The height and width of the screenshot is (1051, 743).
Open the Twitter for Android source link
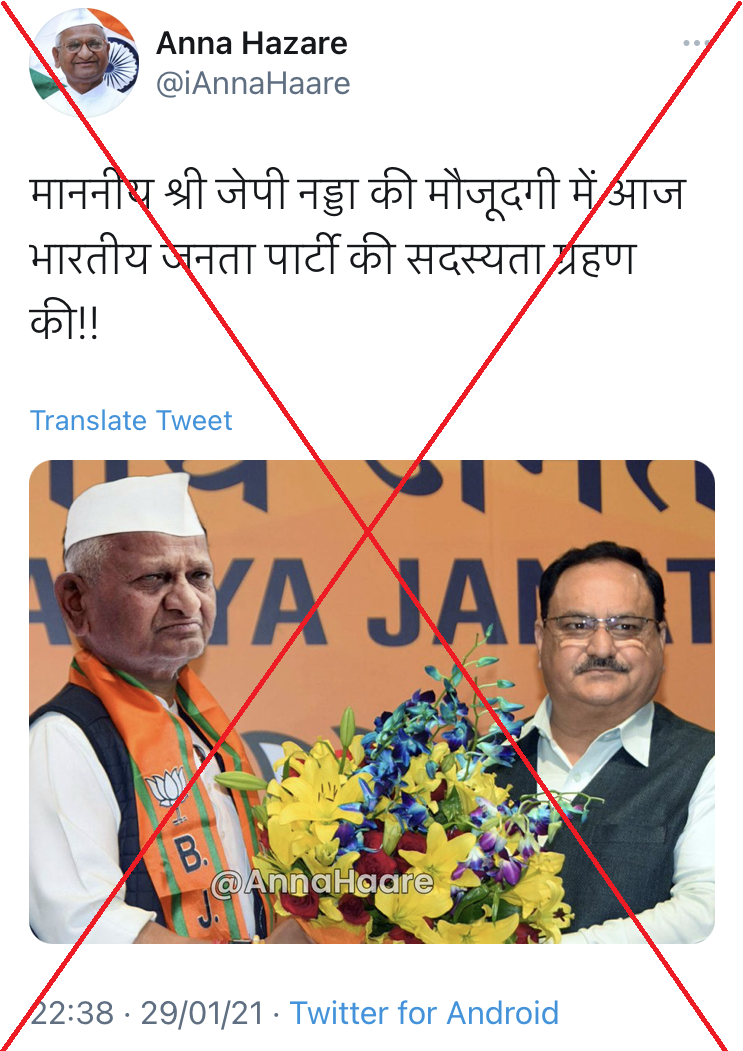pyautogui.click(x=424, y=1013)
